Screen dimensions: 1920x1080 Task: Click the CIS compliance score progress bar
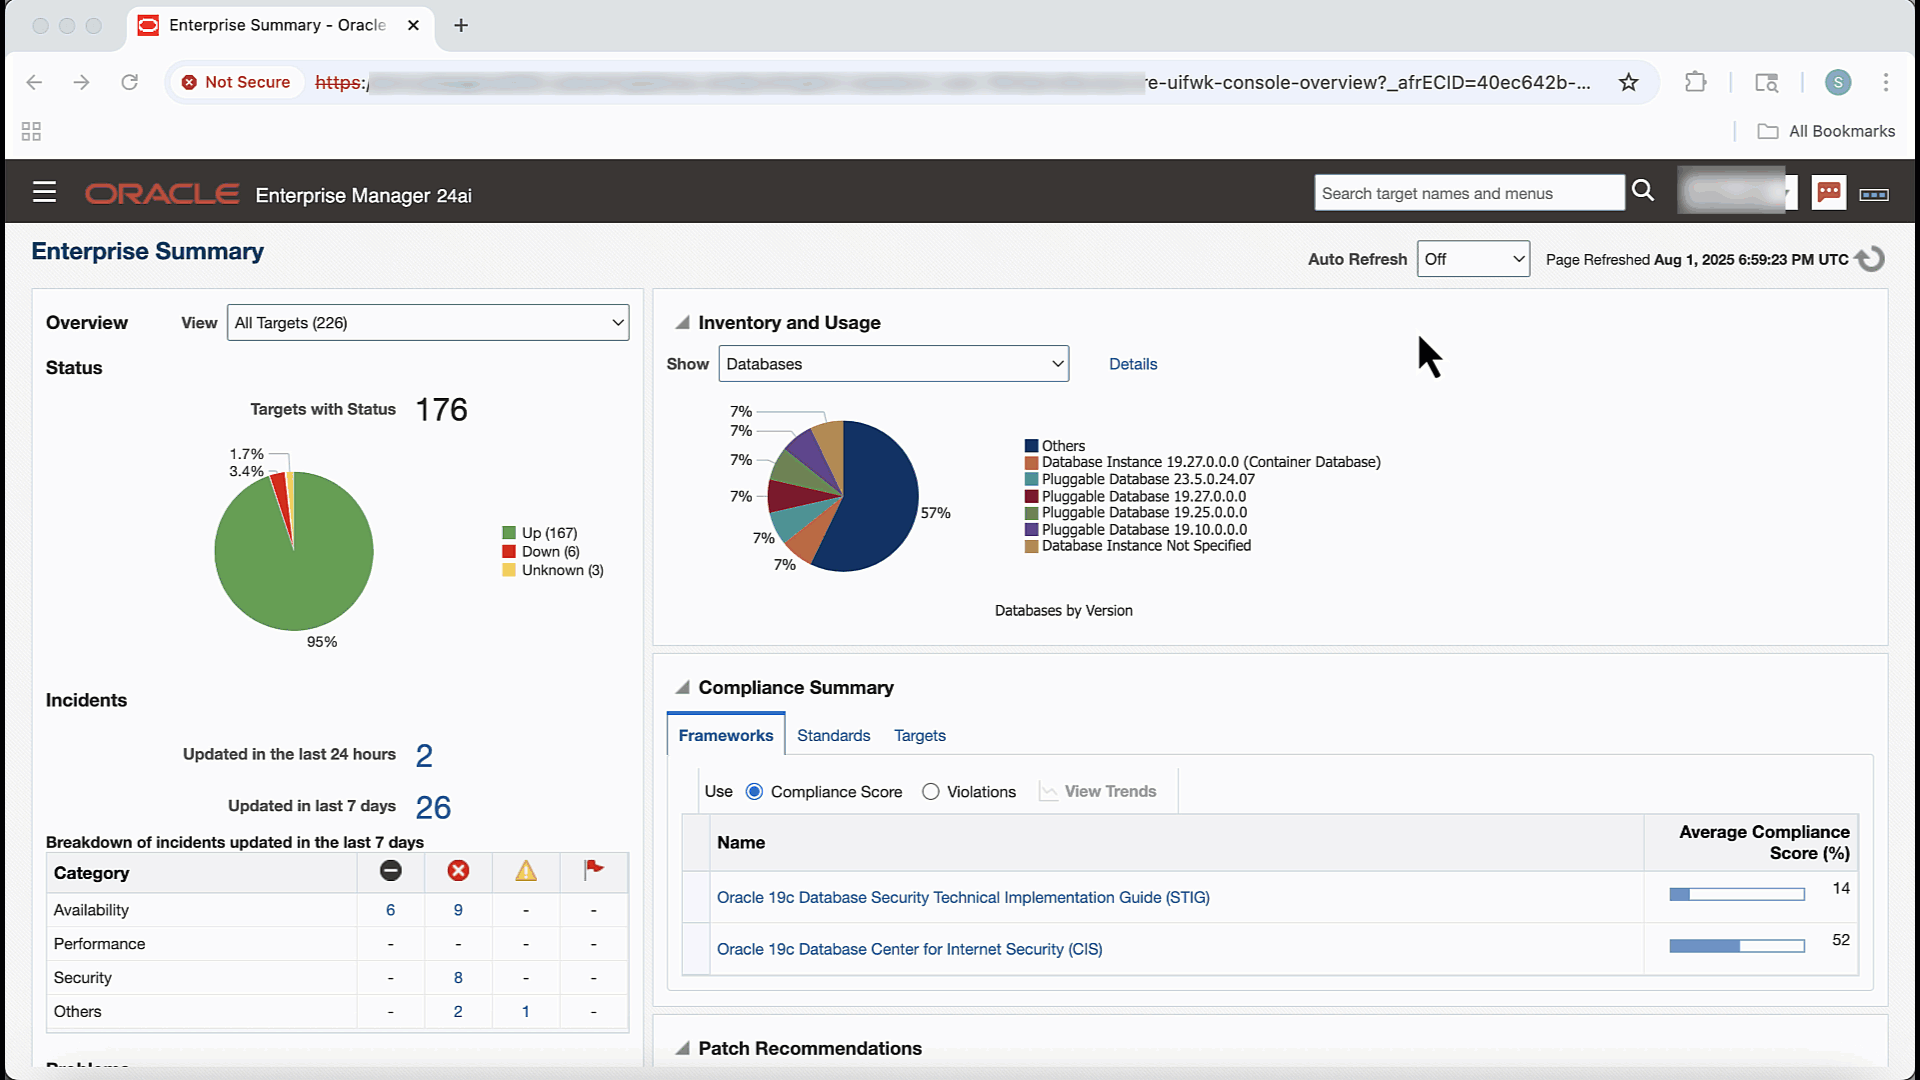point(1737,946)
